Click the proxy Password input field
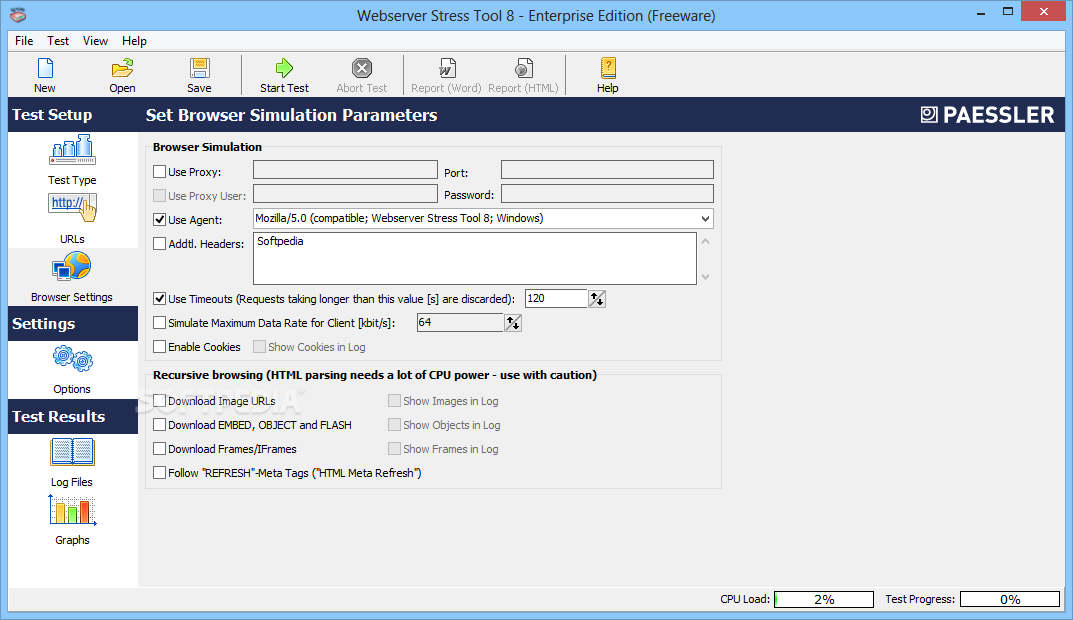Image resolution: width=1073 pixels, height=620 pixels. tap(607, 194)
